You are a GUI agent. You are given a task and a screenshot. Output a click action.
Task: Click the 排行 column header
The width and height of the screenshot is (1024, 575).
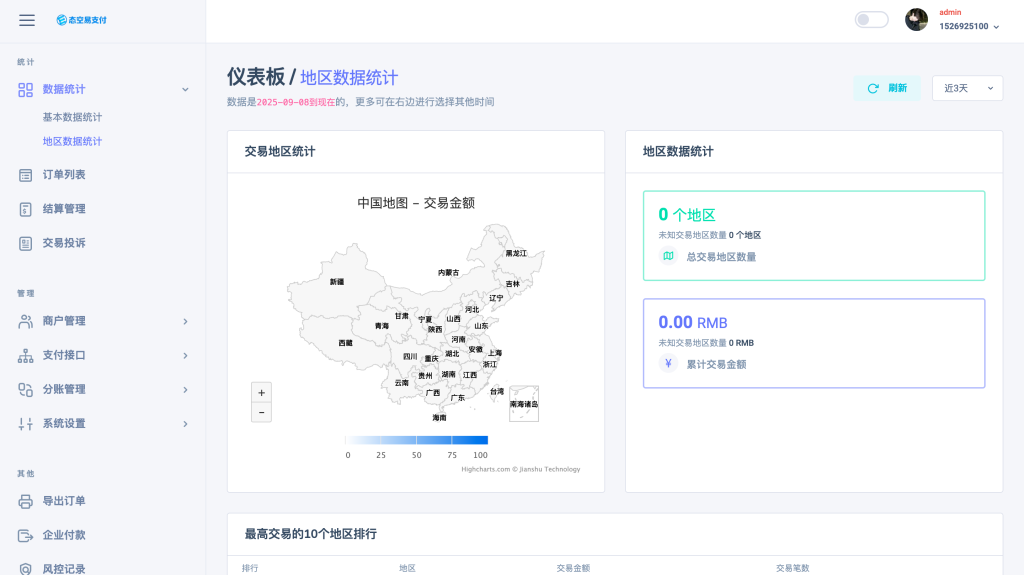click(250, 568)
